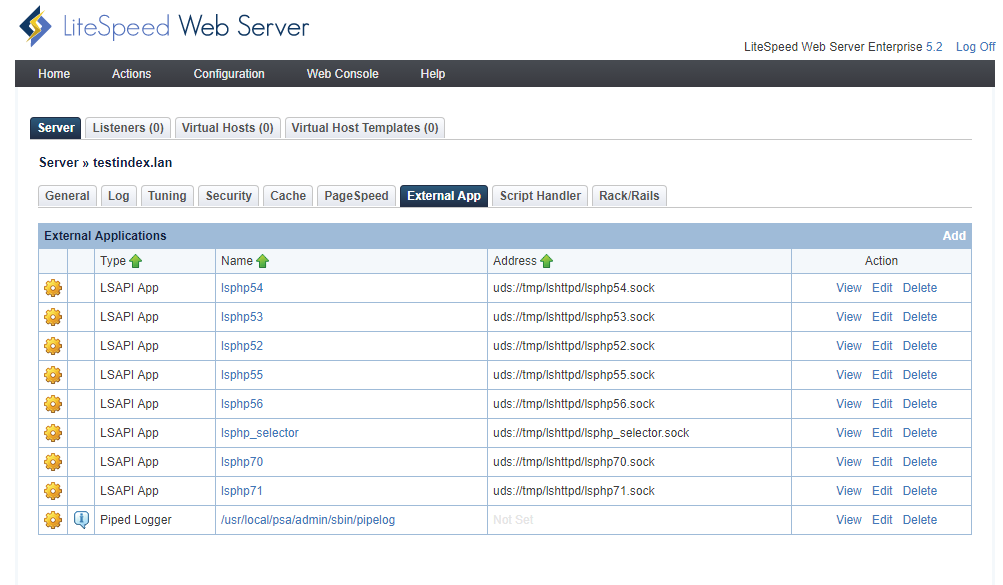Sort by Address using green arrow
The width and height of the screenshot is (1003, 585).
[x=546, y=261]
